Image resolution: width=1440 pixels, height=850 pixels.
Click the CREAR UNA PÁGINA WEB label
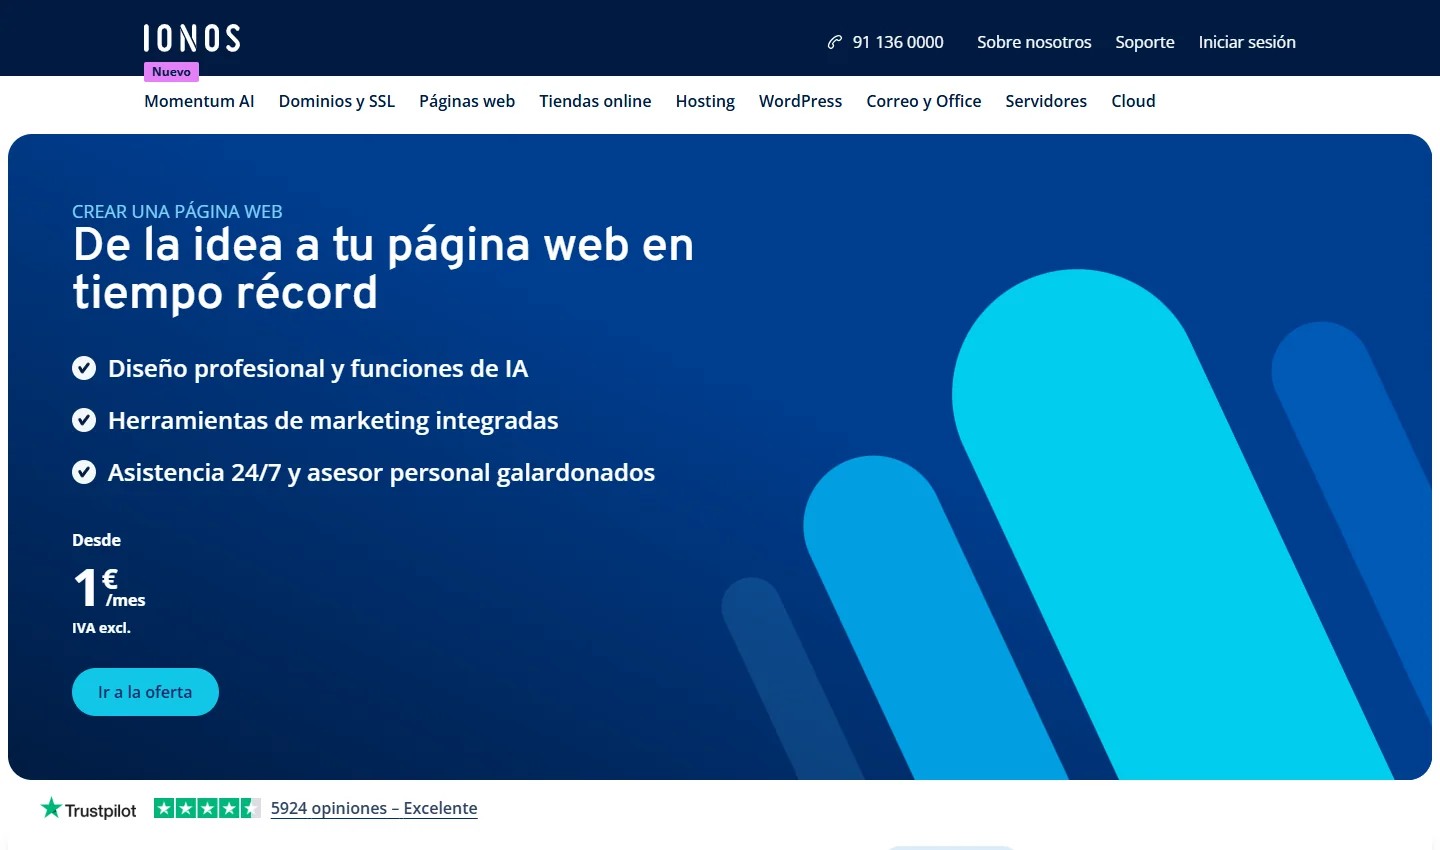point(177,211)
